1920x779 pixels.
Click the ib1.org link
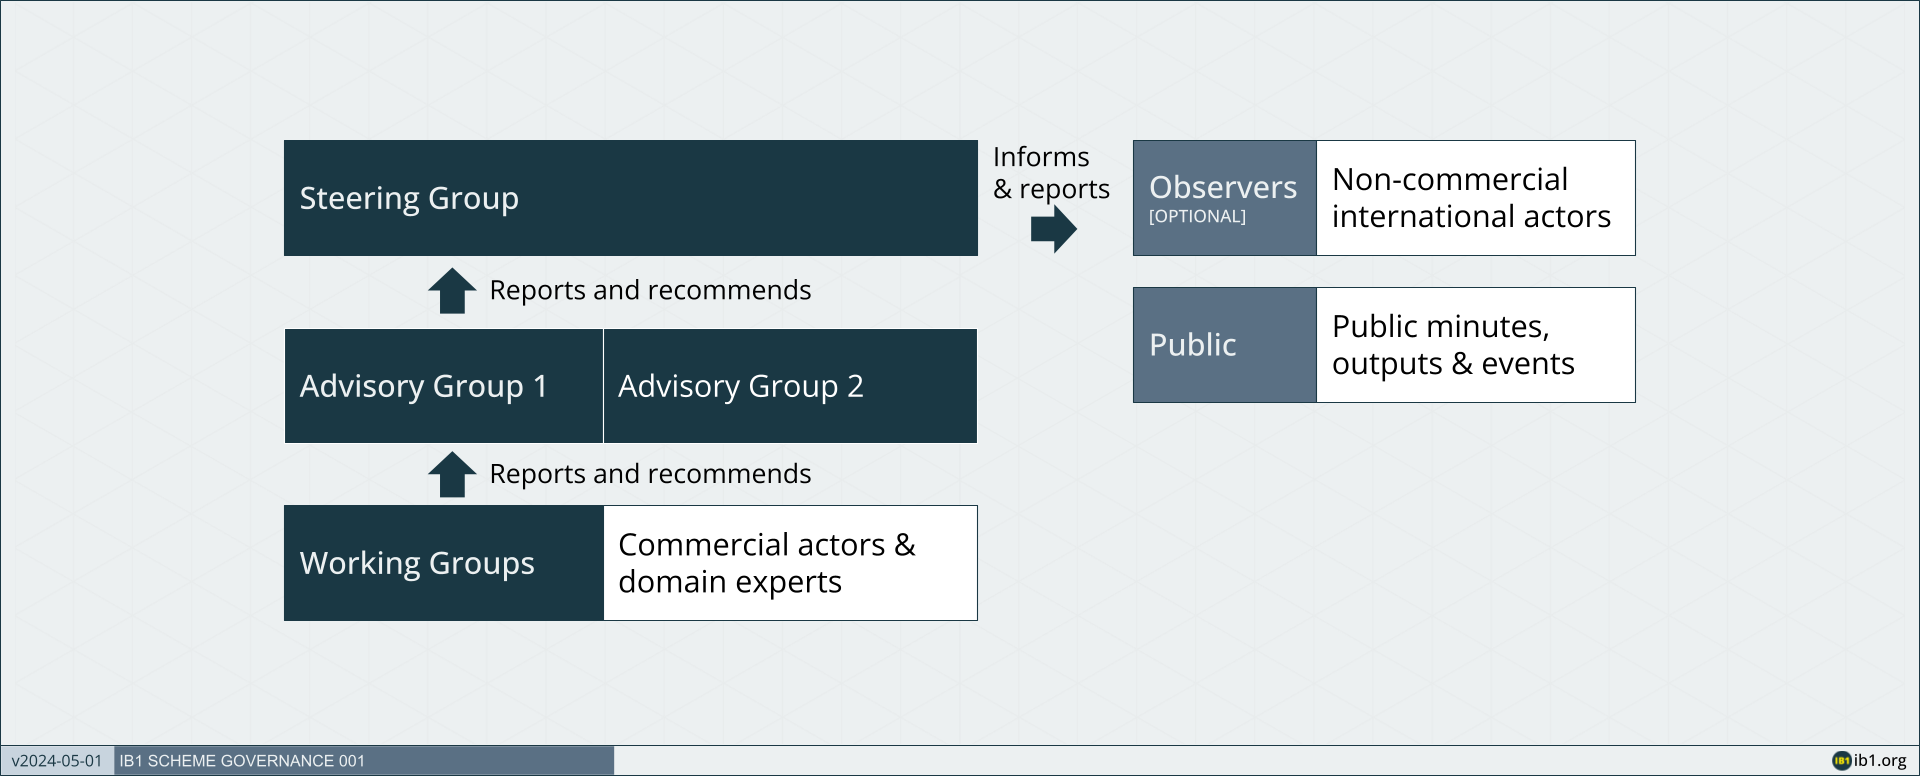coord(1880,761)
